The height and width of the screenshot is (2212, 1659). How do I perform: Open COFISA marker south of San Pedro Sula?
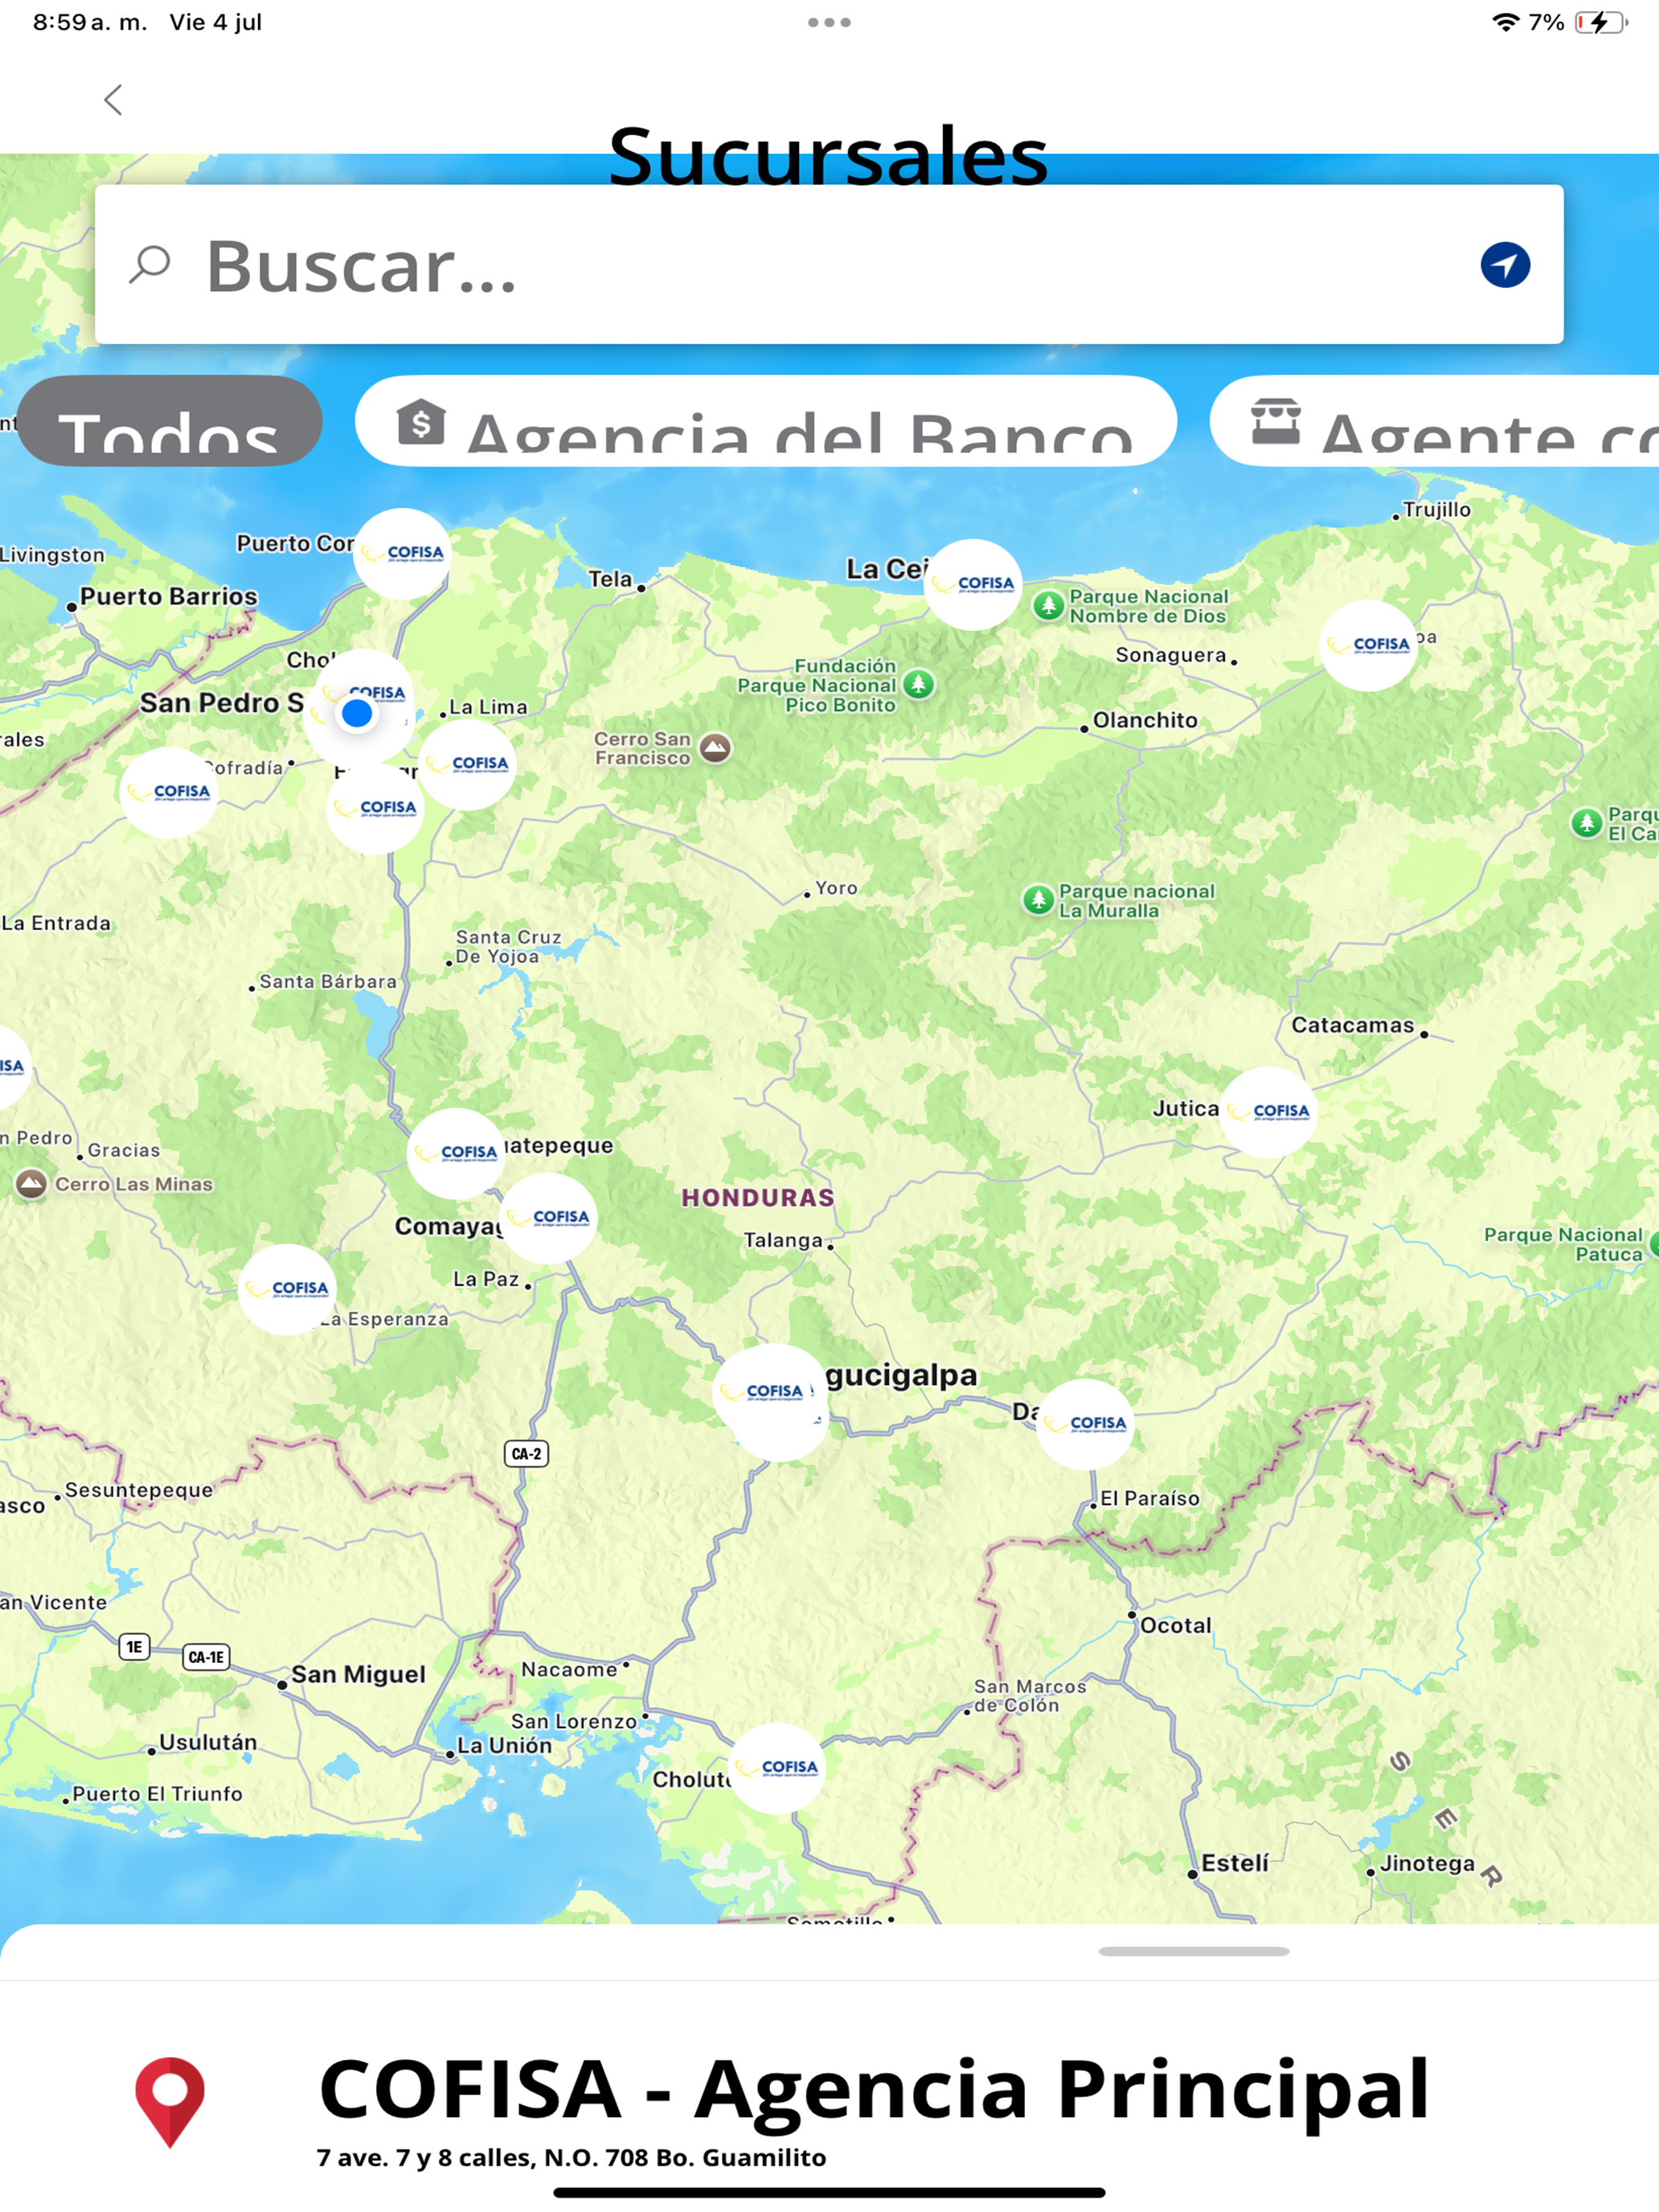[375, 809]
